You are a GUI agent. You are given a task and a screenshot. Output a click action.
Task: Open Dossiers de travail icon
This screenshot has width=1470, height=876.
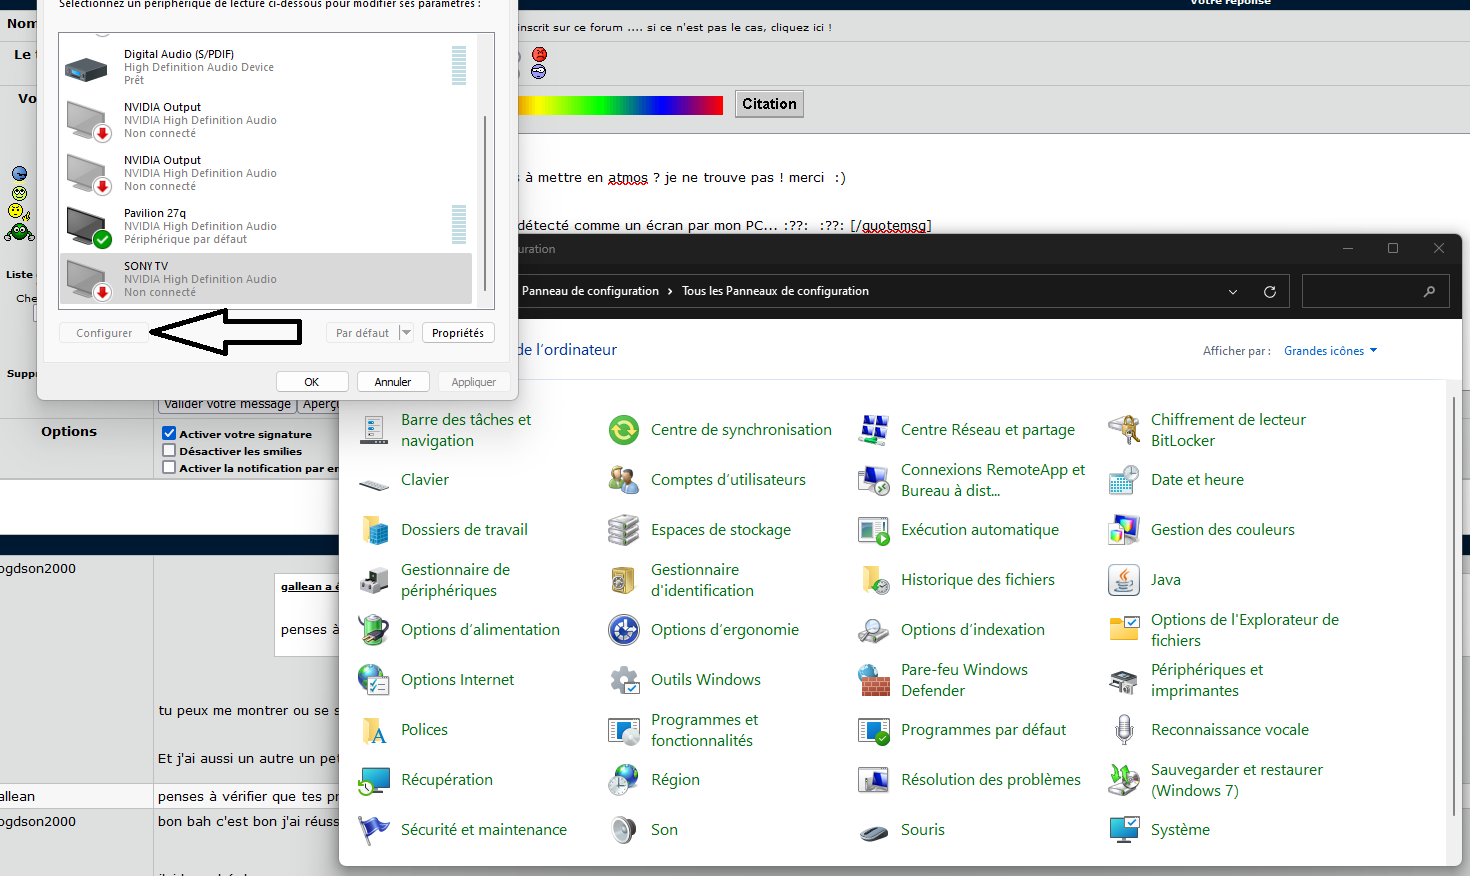pos(374,530)
